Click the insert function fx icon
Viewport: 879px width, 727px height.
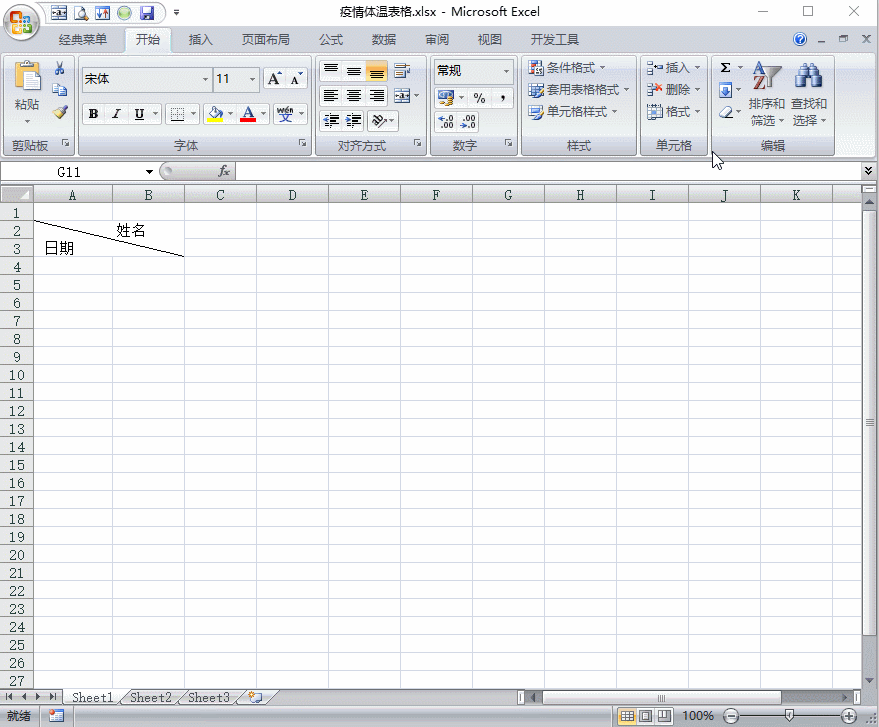pyautogui.click(x=224, y=171)
